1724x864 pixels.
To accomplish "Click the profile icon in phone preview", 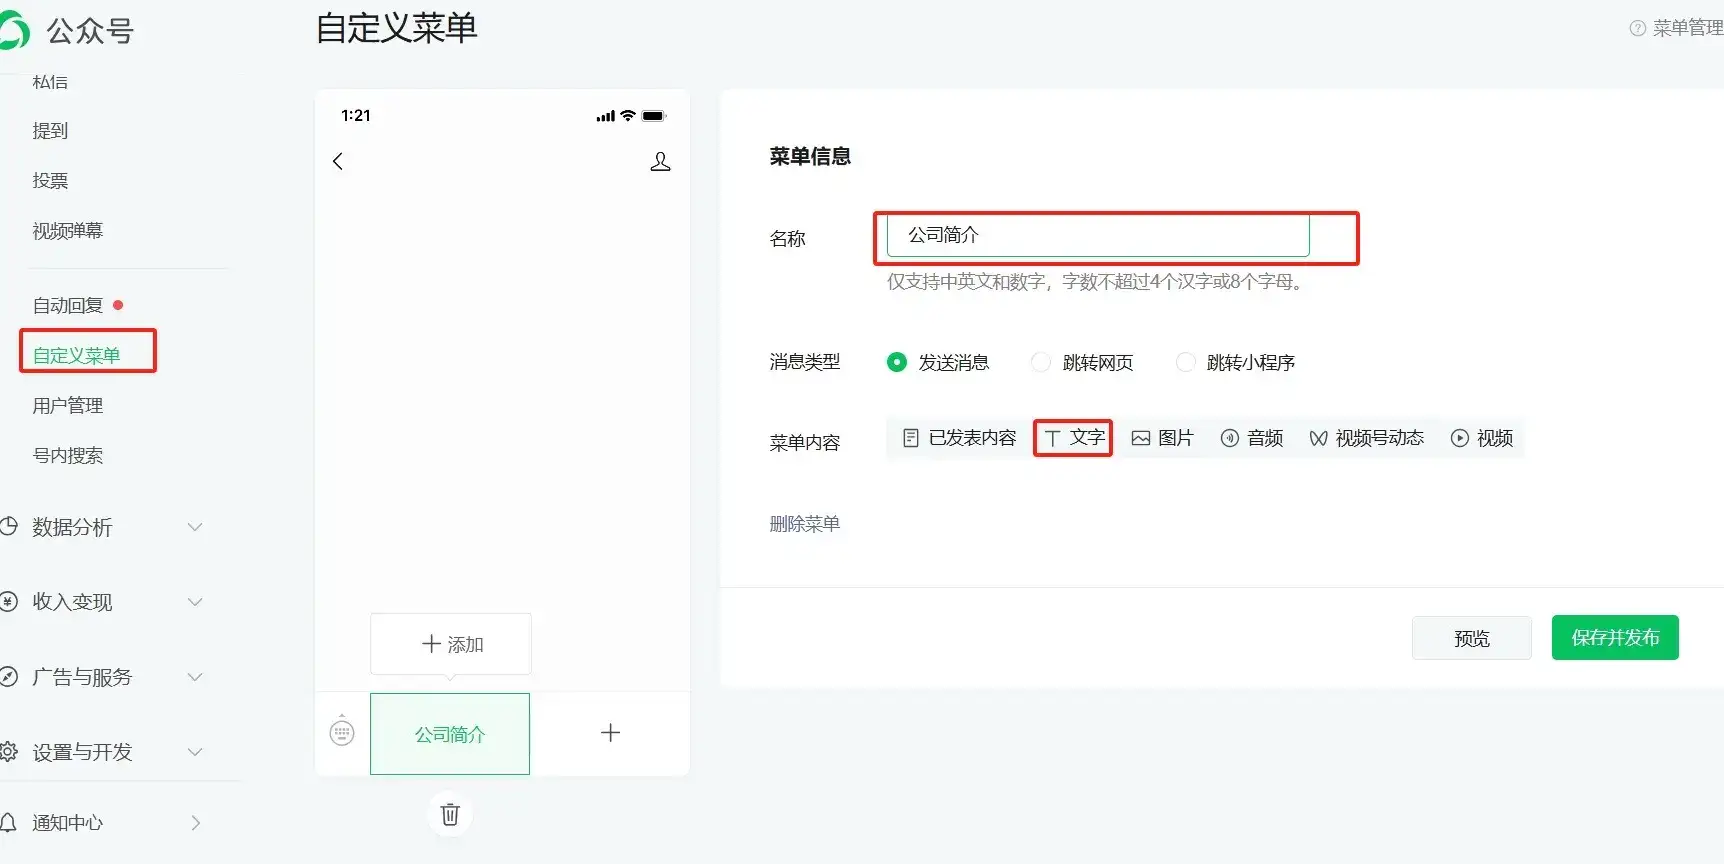I will click(x=660, y=161).
